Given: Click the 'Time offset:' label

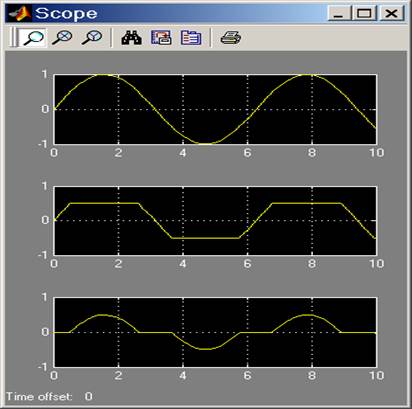Looking at the screenshot, I should (x=39, y=396).
